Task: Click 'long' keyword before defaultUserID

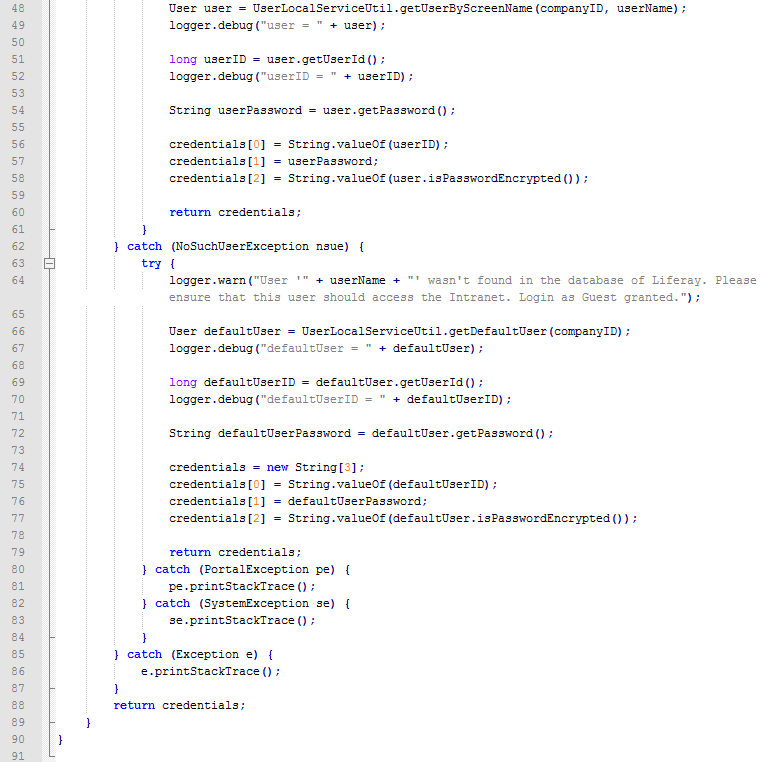Action: (x=183, y=382)
